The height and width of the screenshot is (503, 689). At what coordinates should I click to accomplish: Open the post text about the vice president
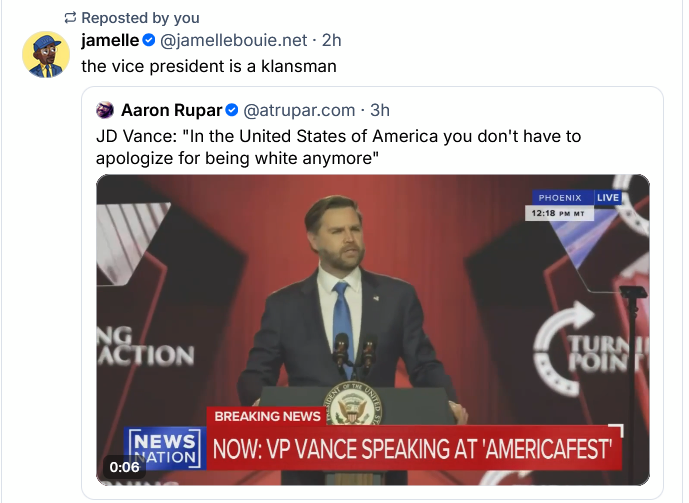209,67
